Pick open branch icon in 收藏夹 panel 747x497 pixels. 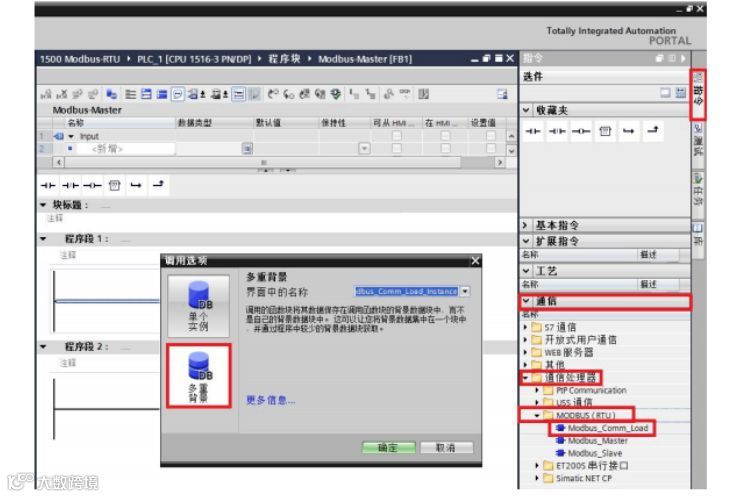click(629, 131)
